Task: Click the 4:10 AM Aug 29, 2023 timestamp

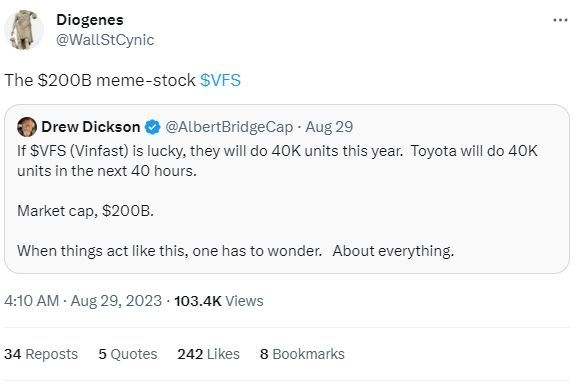Action: pos(83,301)
